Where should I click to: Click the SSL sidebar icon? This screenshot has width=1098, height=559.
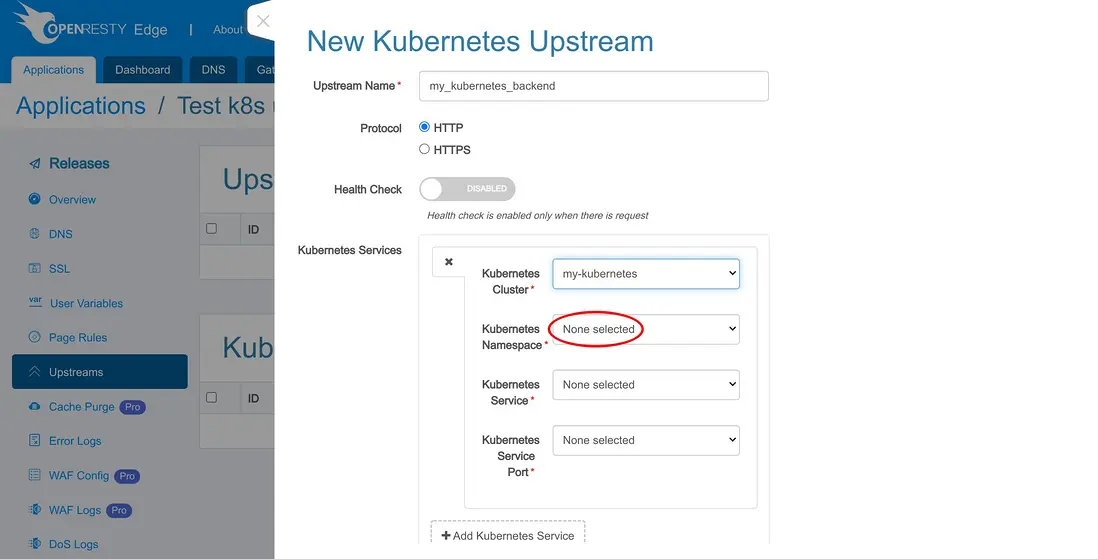pyautogui.click(x=35, y=268)
